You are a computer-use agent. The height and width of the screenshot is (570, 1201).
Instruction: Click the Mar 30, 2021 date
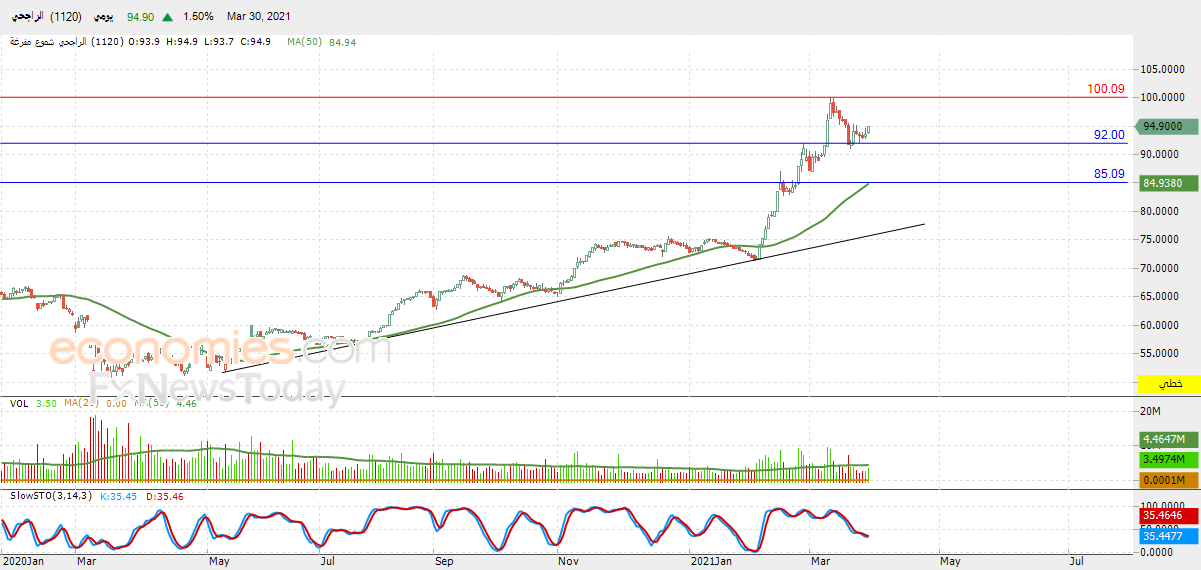260,17
